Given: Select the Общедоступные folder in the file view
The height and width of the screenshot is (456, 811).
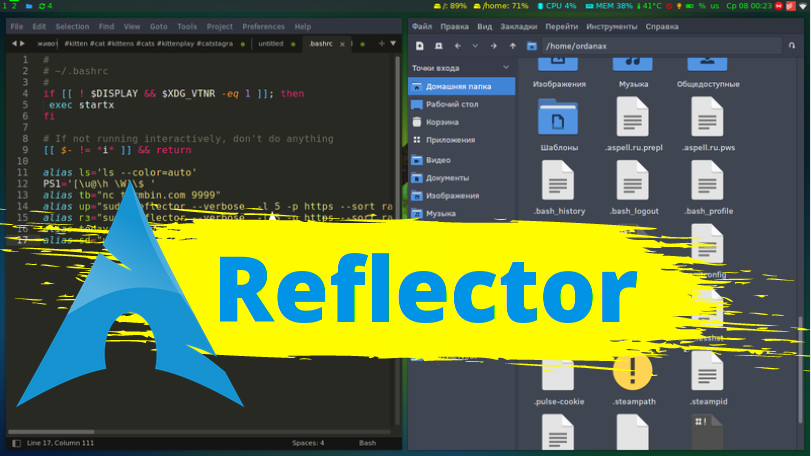Looking at the screenshot, I should 707,65.
